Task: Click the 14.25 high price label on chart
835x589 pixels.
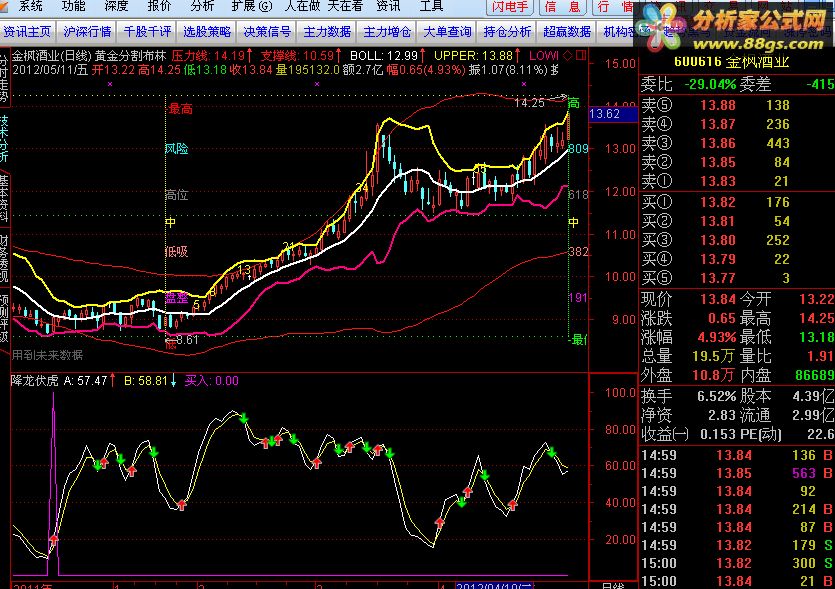Action: coord(529,103)
